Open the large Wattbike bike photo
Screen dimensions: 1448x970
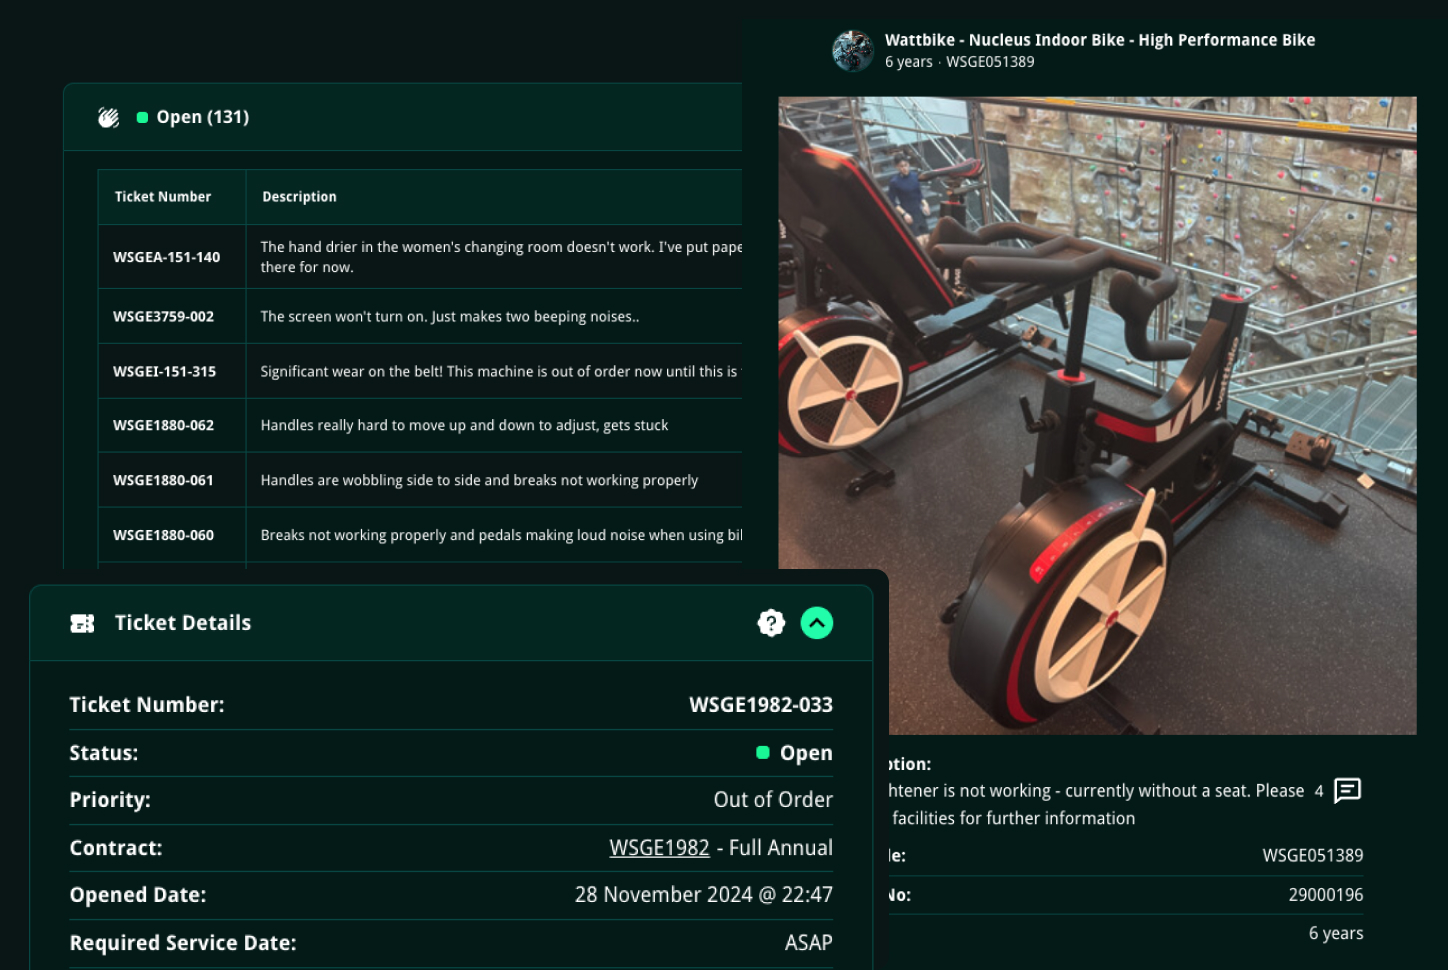tap(1097, 415)
